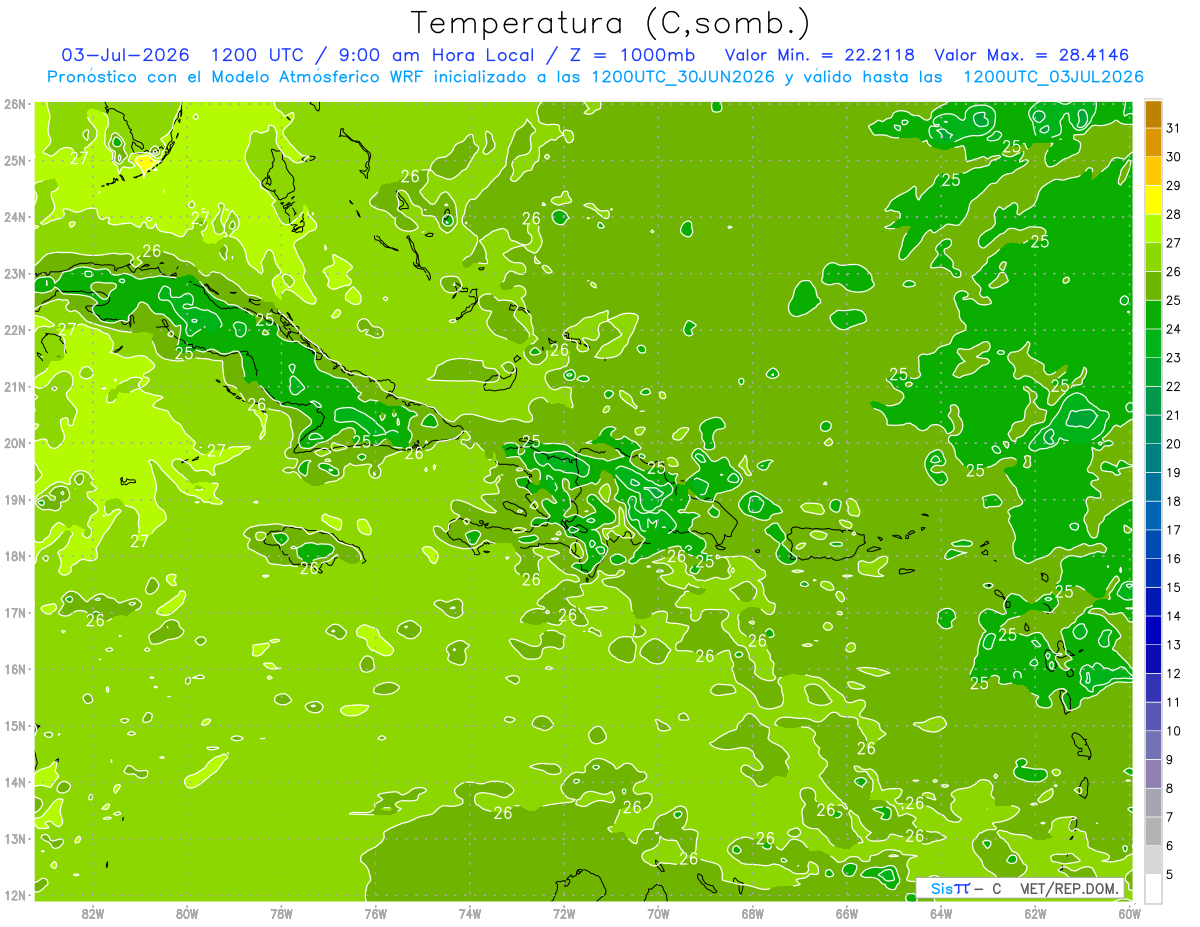Click the "SisTT" logo text
Screen dimensions: 1200x927
tap(950, 888)
